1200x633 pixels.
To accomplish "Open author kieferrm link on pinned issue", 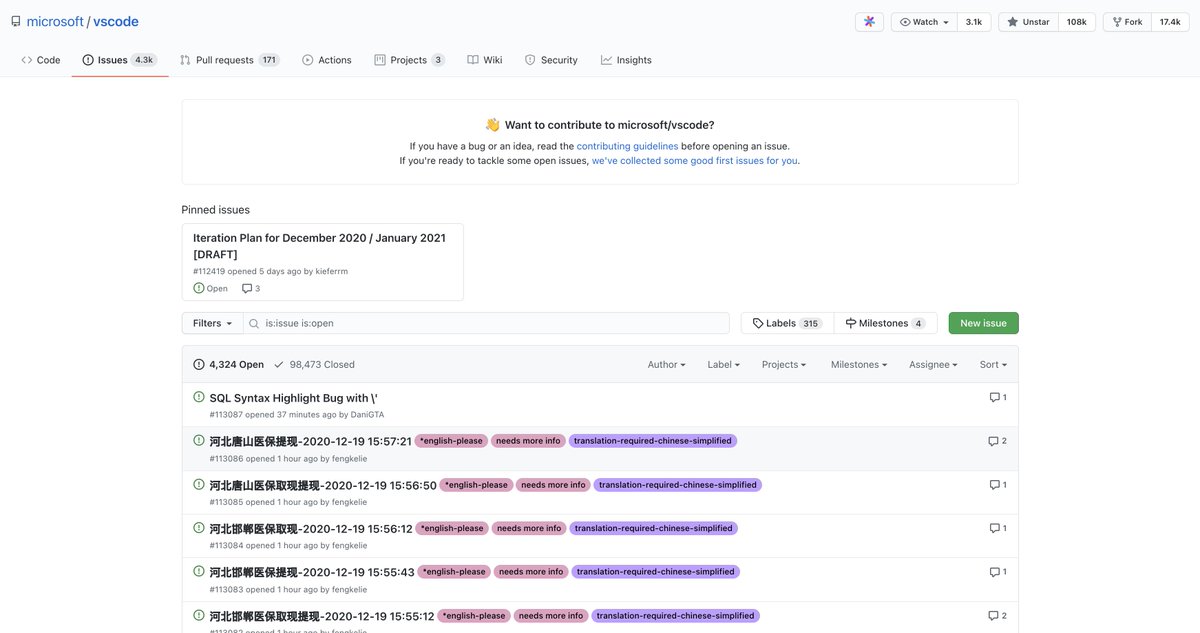I will coord(331,272).
